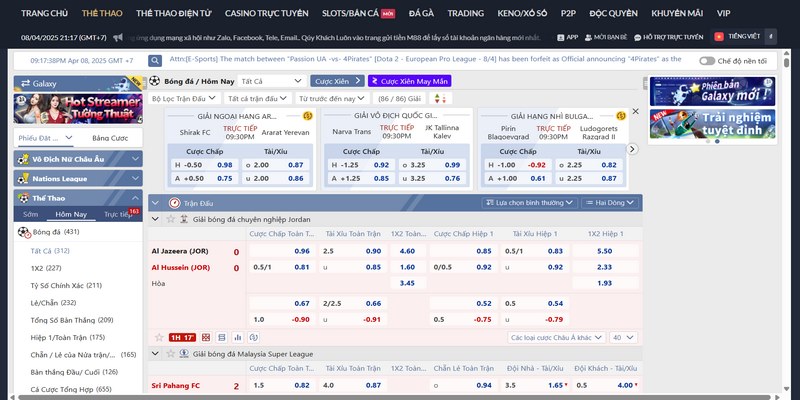Open ĐÁ GÀ menu

click(x=421, y=13)
